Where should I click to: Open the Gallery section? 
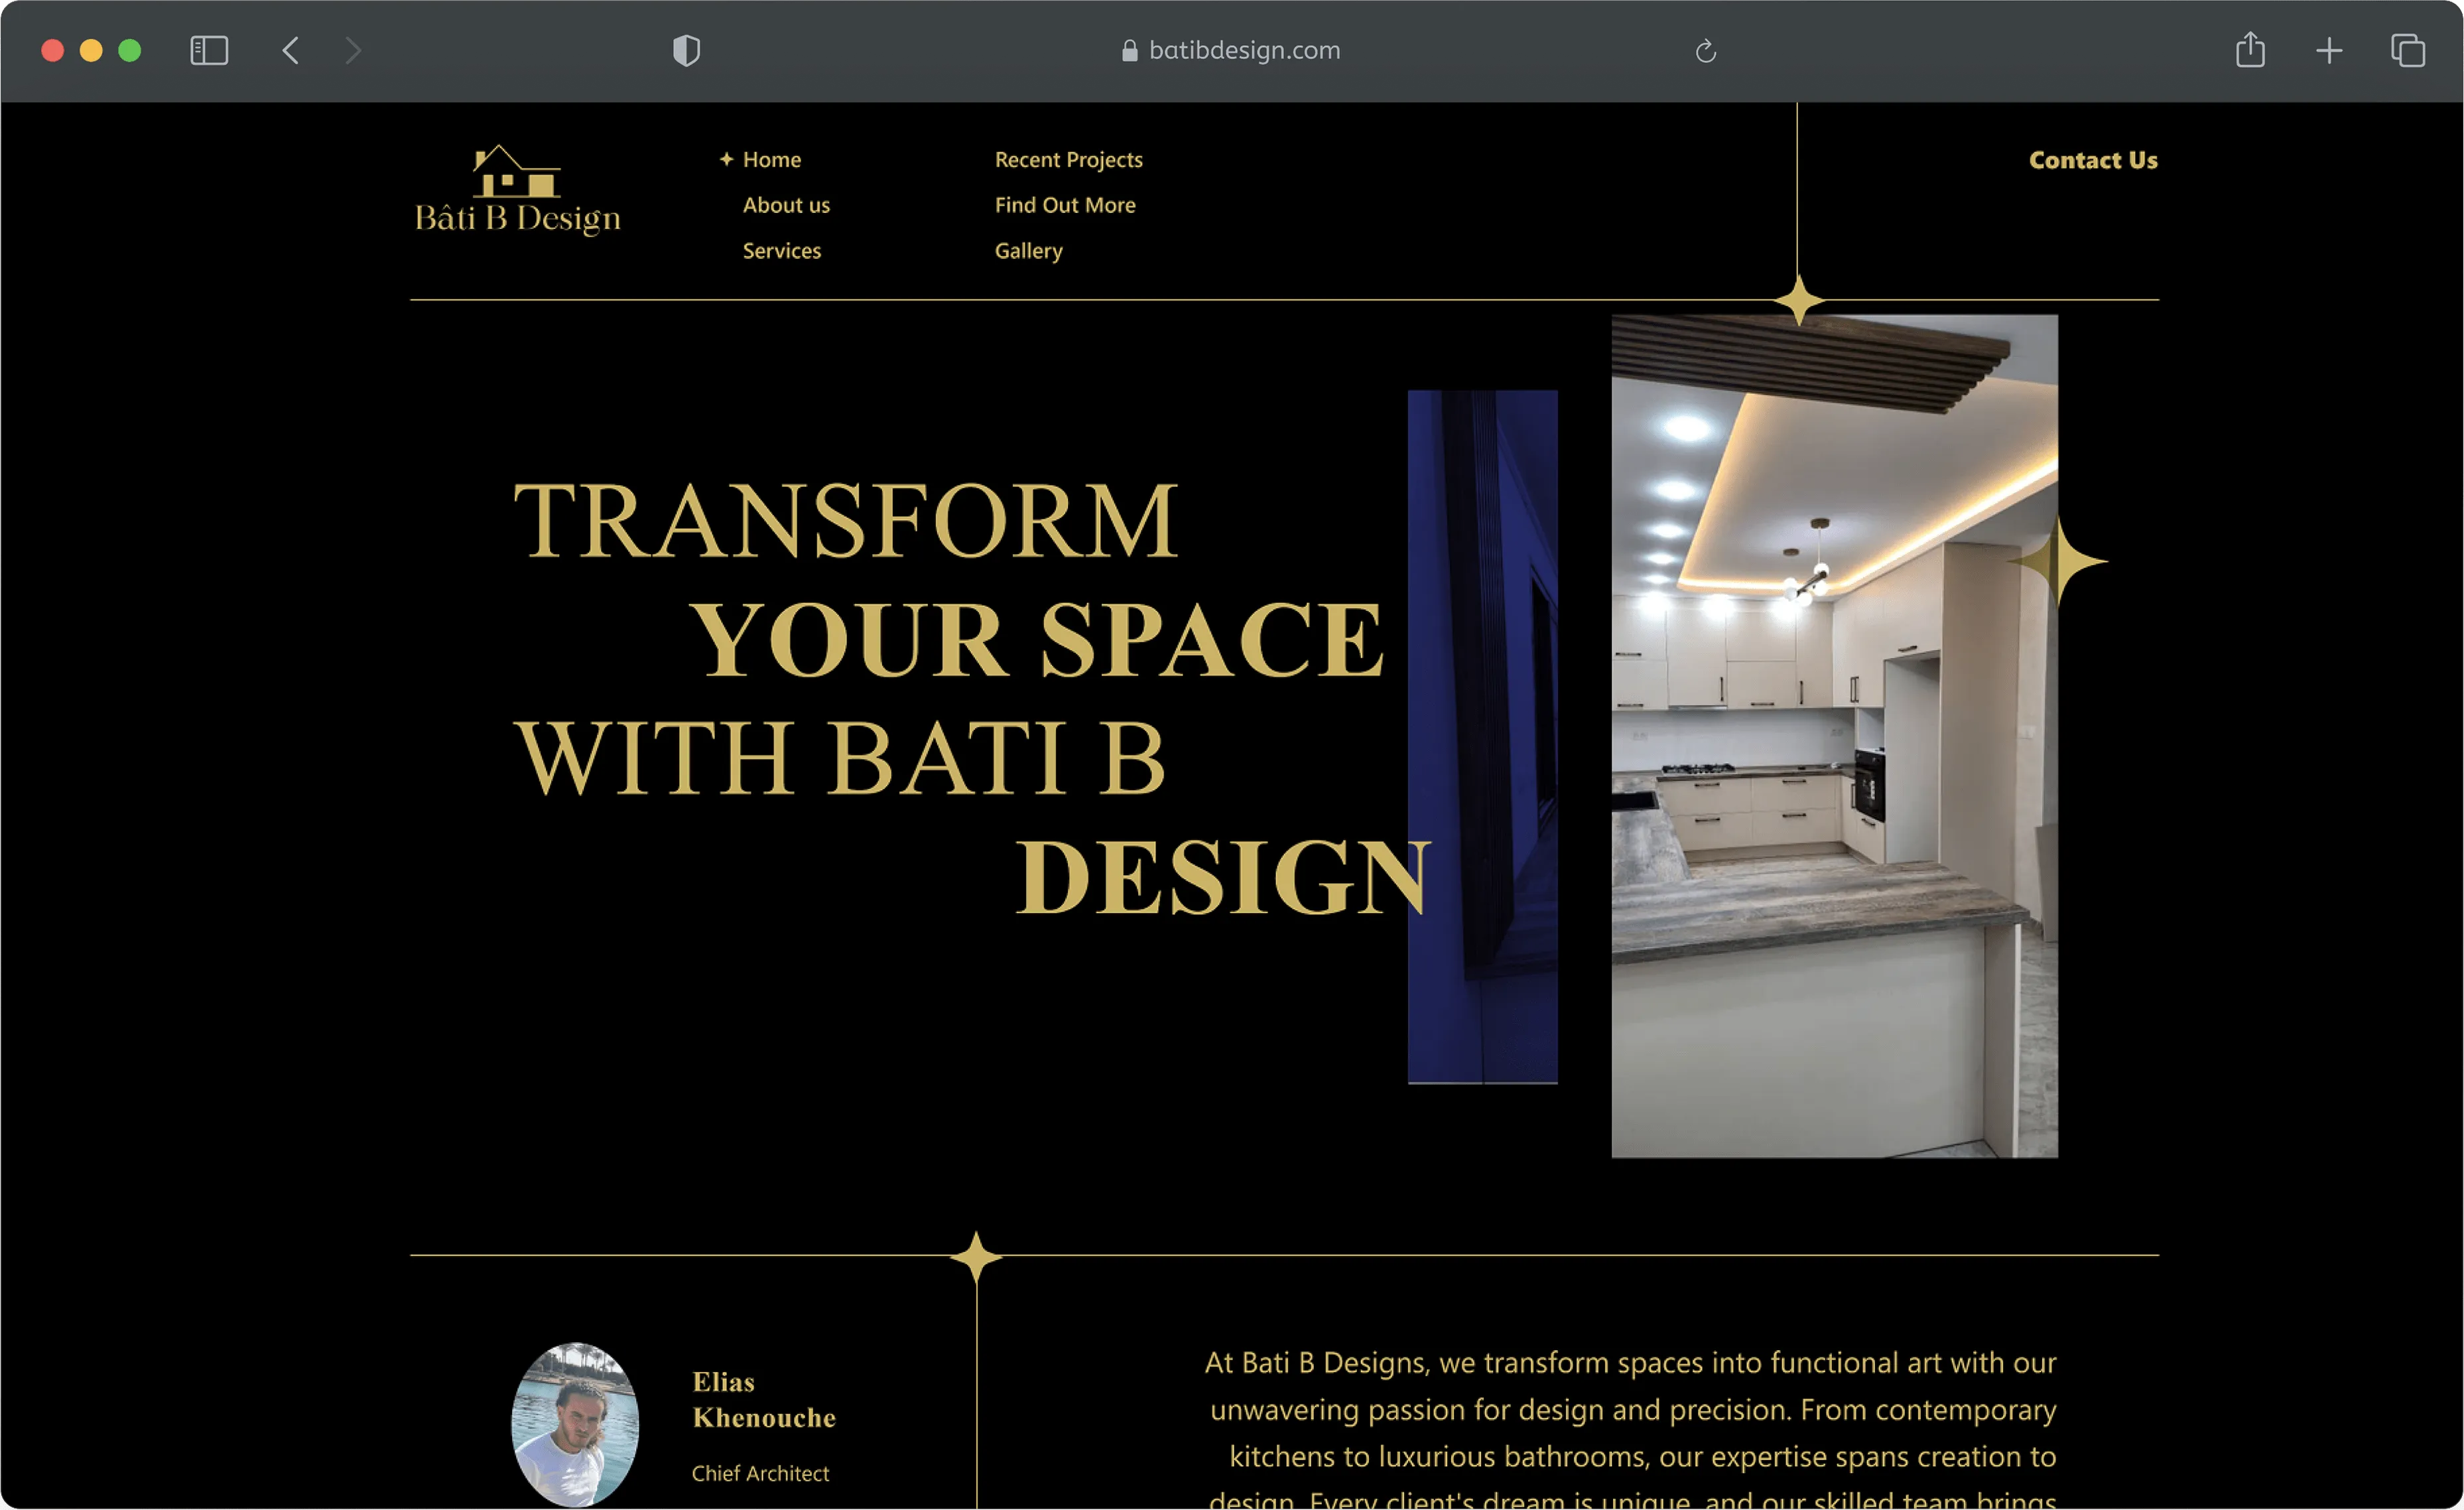click(x=1028, y=250)
